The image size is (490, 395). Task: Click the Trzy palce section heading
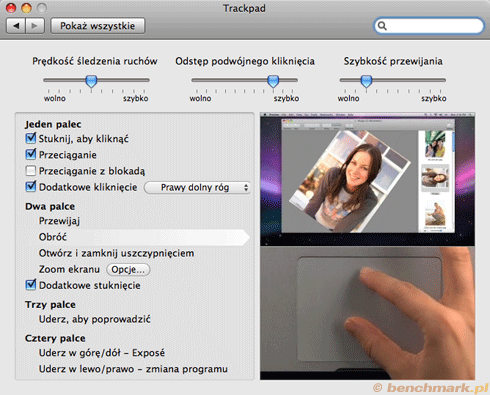point(50,305)
